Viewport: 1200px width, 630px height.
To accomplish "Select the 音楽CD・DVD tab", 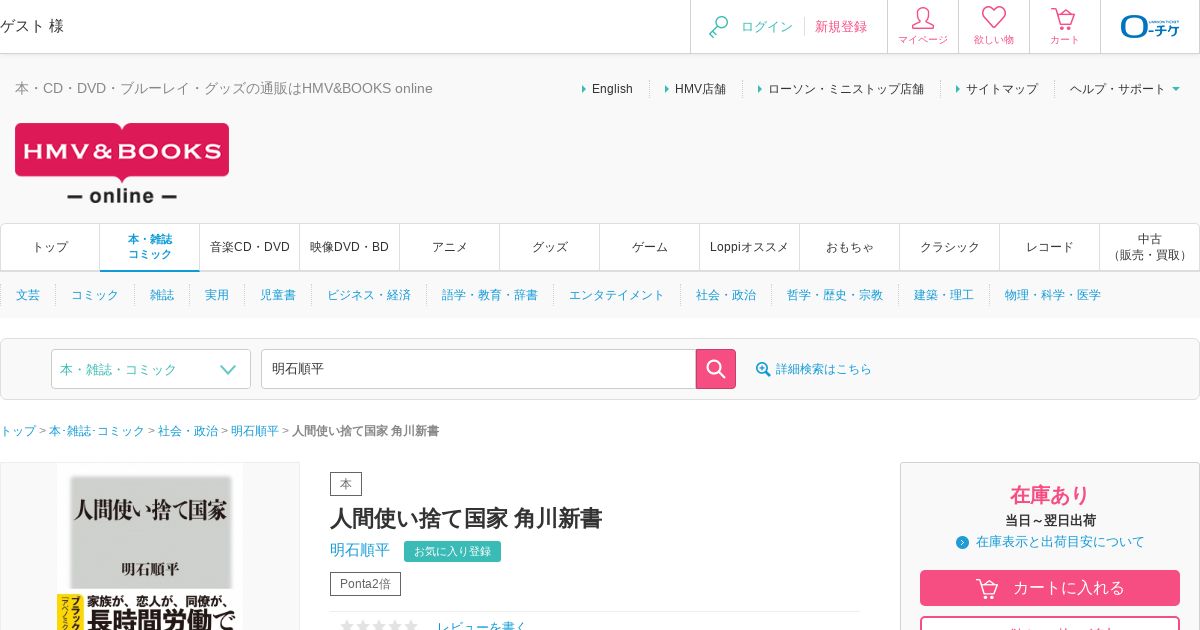I will coord(250,247).
